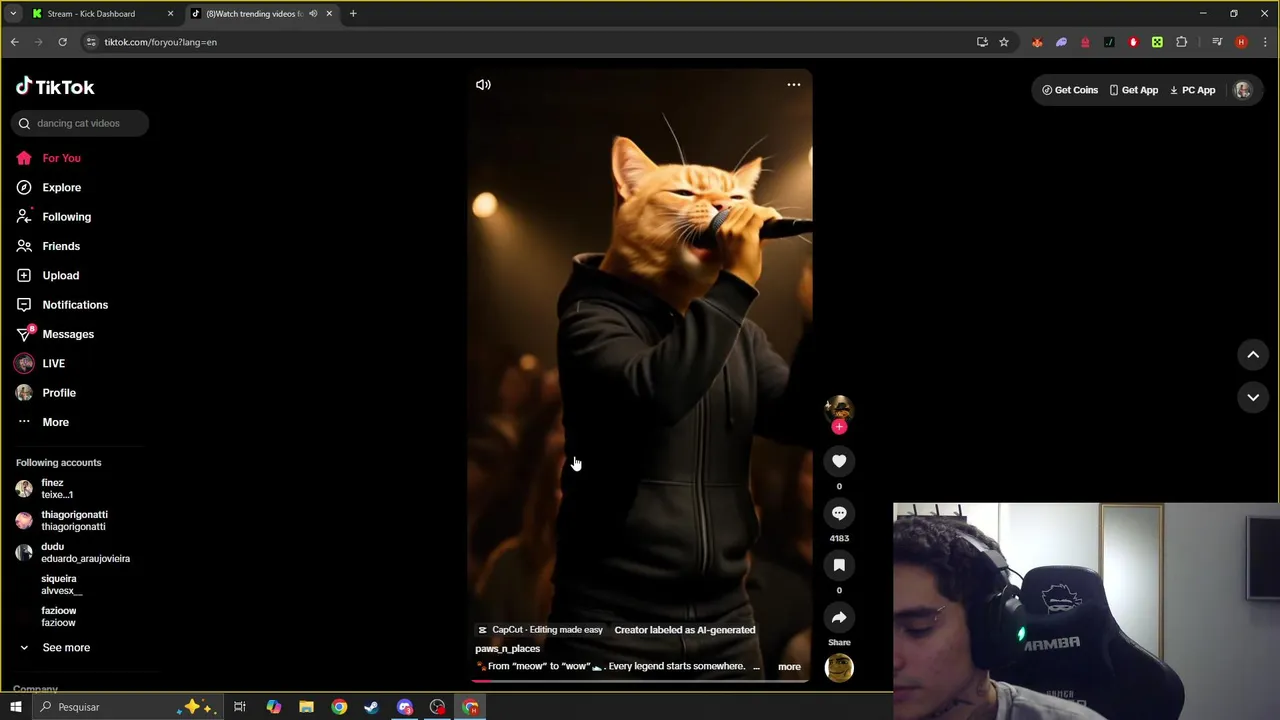Open the paws_n_places creator name
Image resolution: width=1280 pixels, height=720 pixels.
pos(507,649)
